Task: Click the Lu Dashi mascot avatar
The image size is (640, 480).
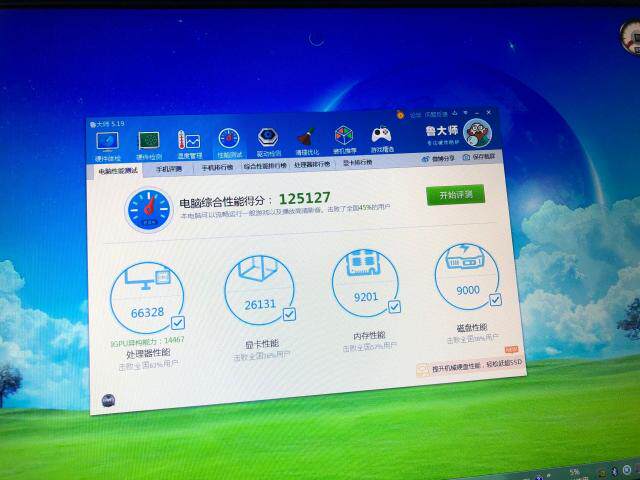Action: coord(477,133)
